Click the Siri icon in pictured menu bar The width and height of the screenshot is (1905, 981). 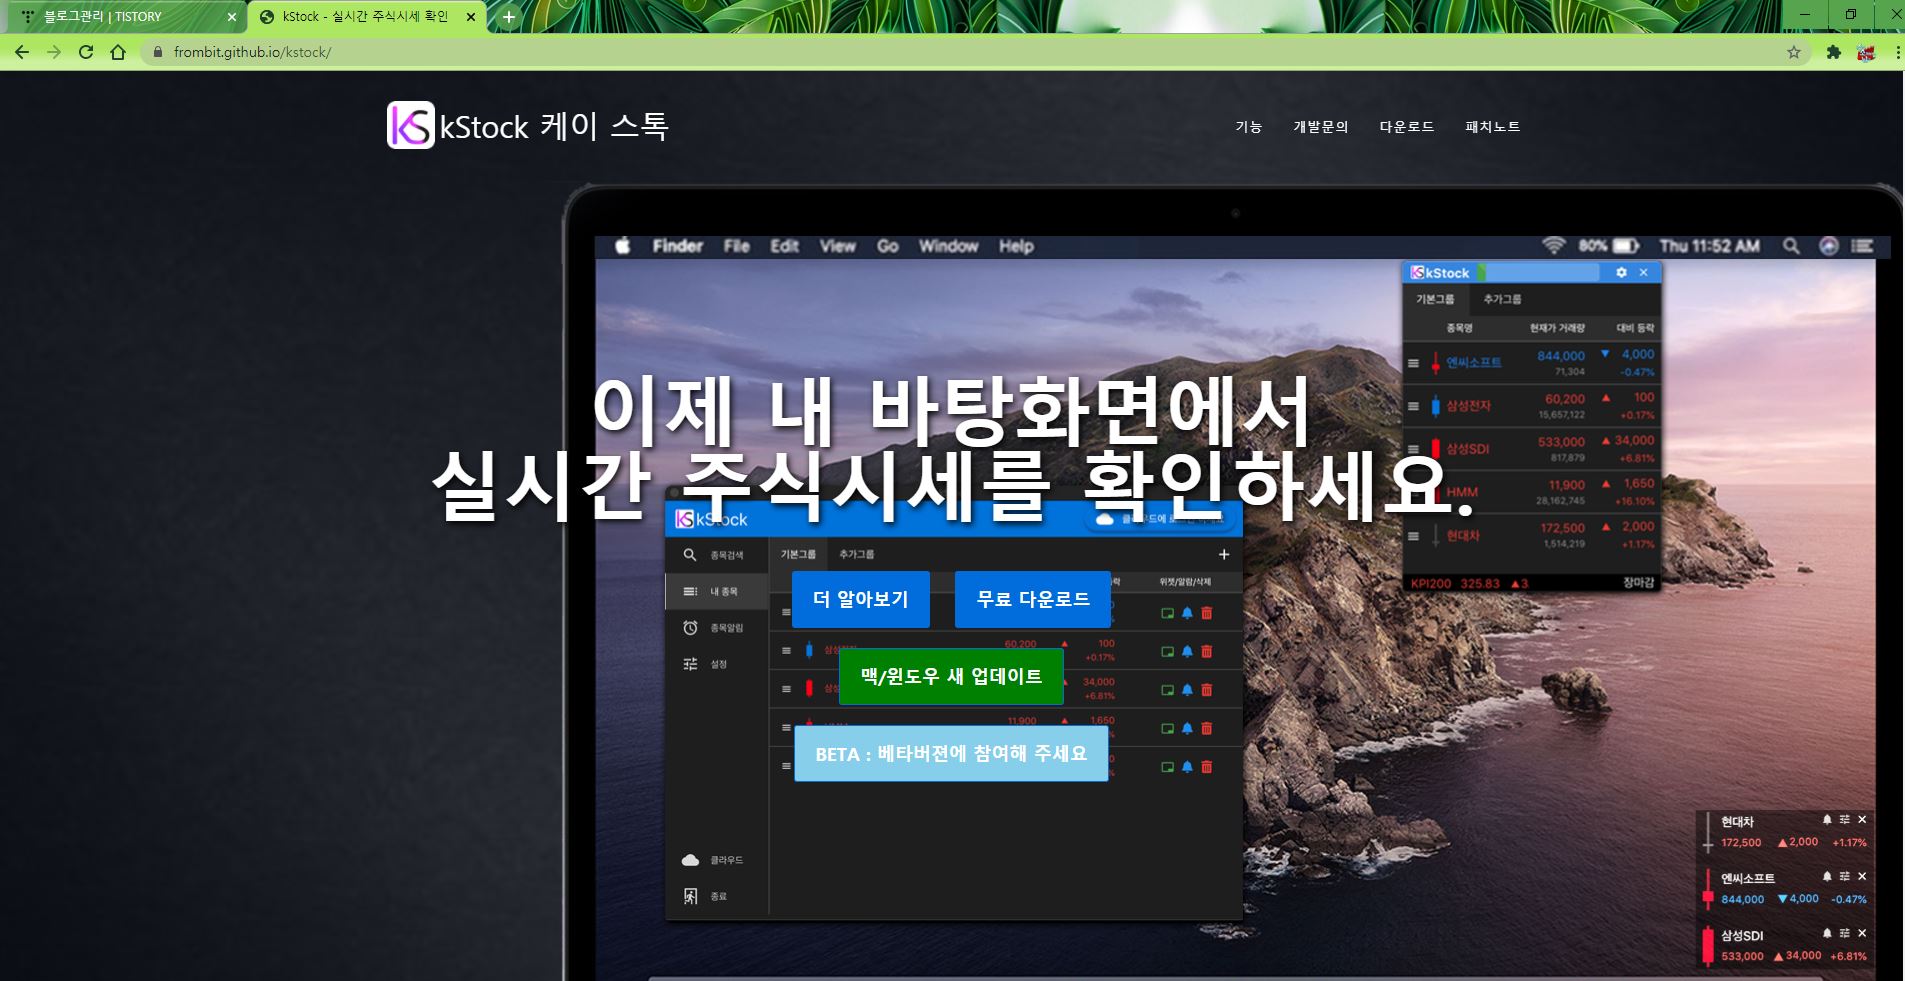coord(1829,246)
